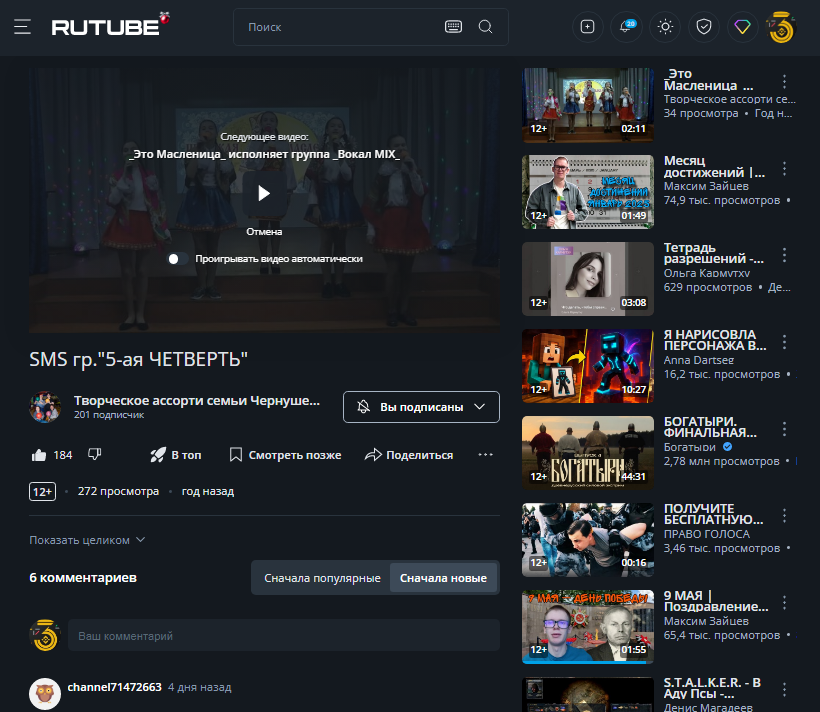This screenshot has width=820, height=712.
Task: Open ПРАВО ГОЛОСА channel name
Action: tap(707, 534)
